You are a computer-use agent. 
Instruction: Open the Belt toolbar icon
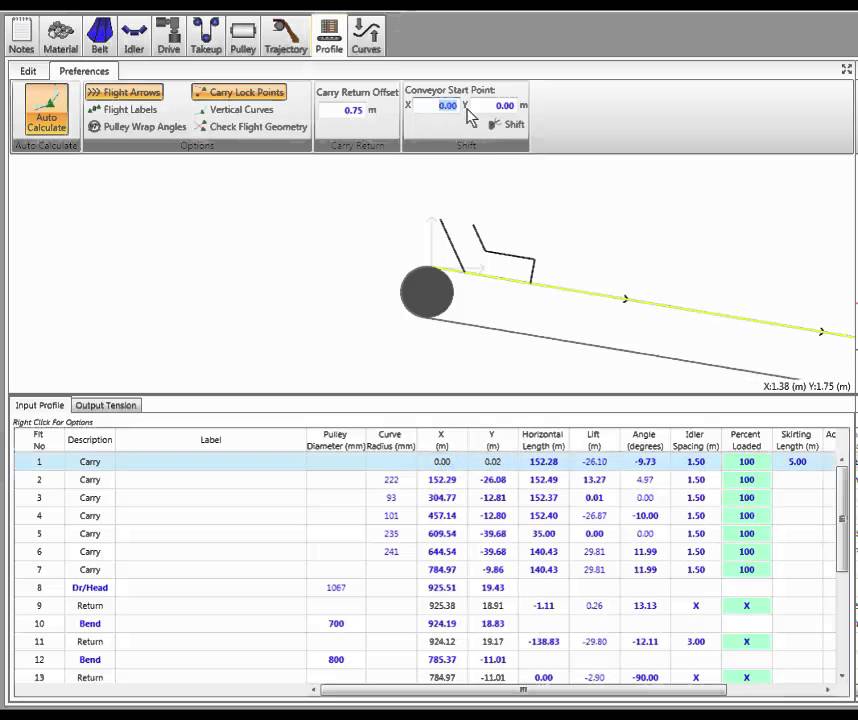pyautogui.click(x=100, y=36)
